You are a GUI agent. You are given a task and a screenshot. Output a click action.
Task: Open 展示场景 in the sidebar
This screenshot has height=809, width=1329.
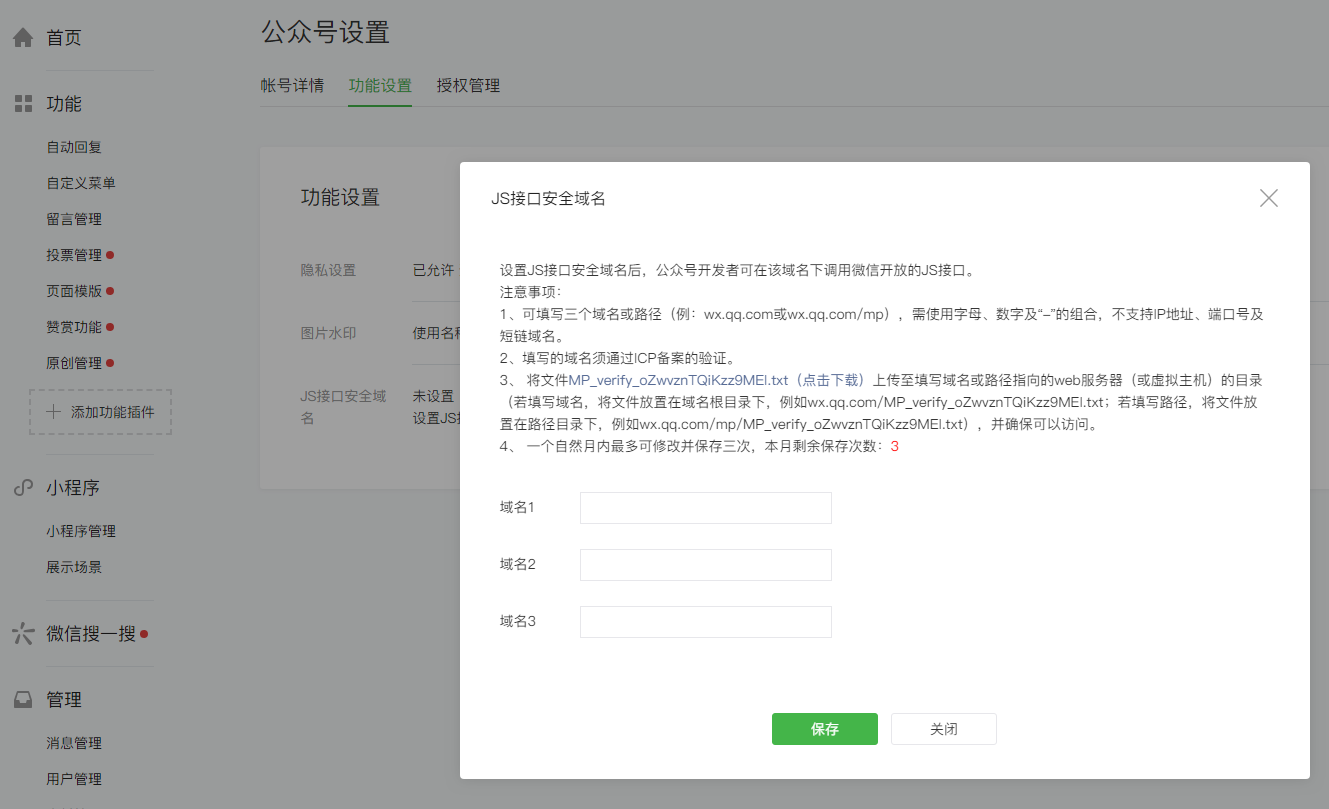(x=74, y=567)
